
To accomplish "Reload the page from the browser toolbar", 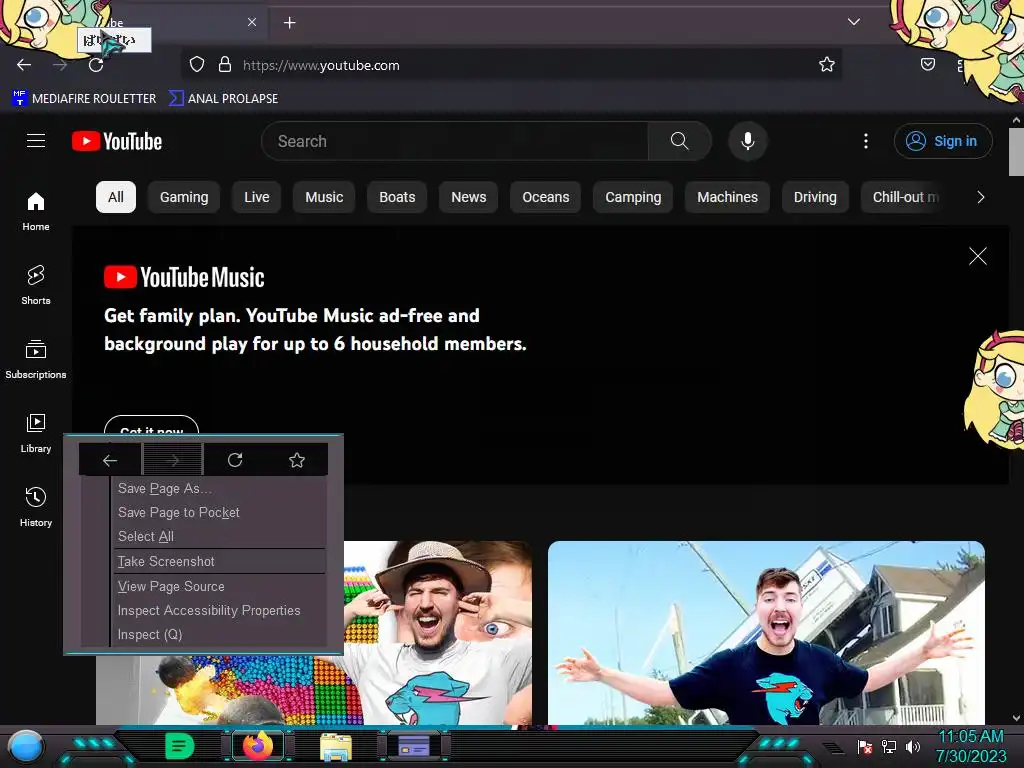I will tap(96, 65).
